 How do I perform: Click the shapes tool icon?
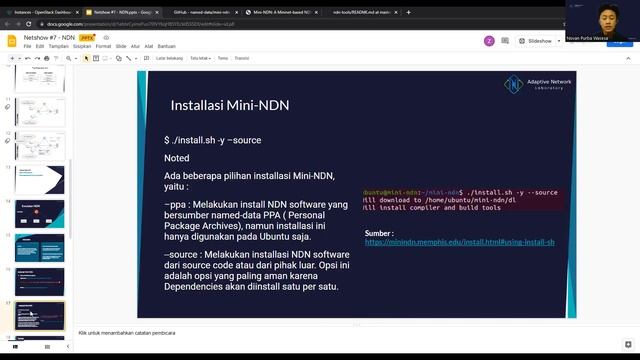tap(119, 58)
